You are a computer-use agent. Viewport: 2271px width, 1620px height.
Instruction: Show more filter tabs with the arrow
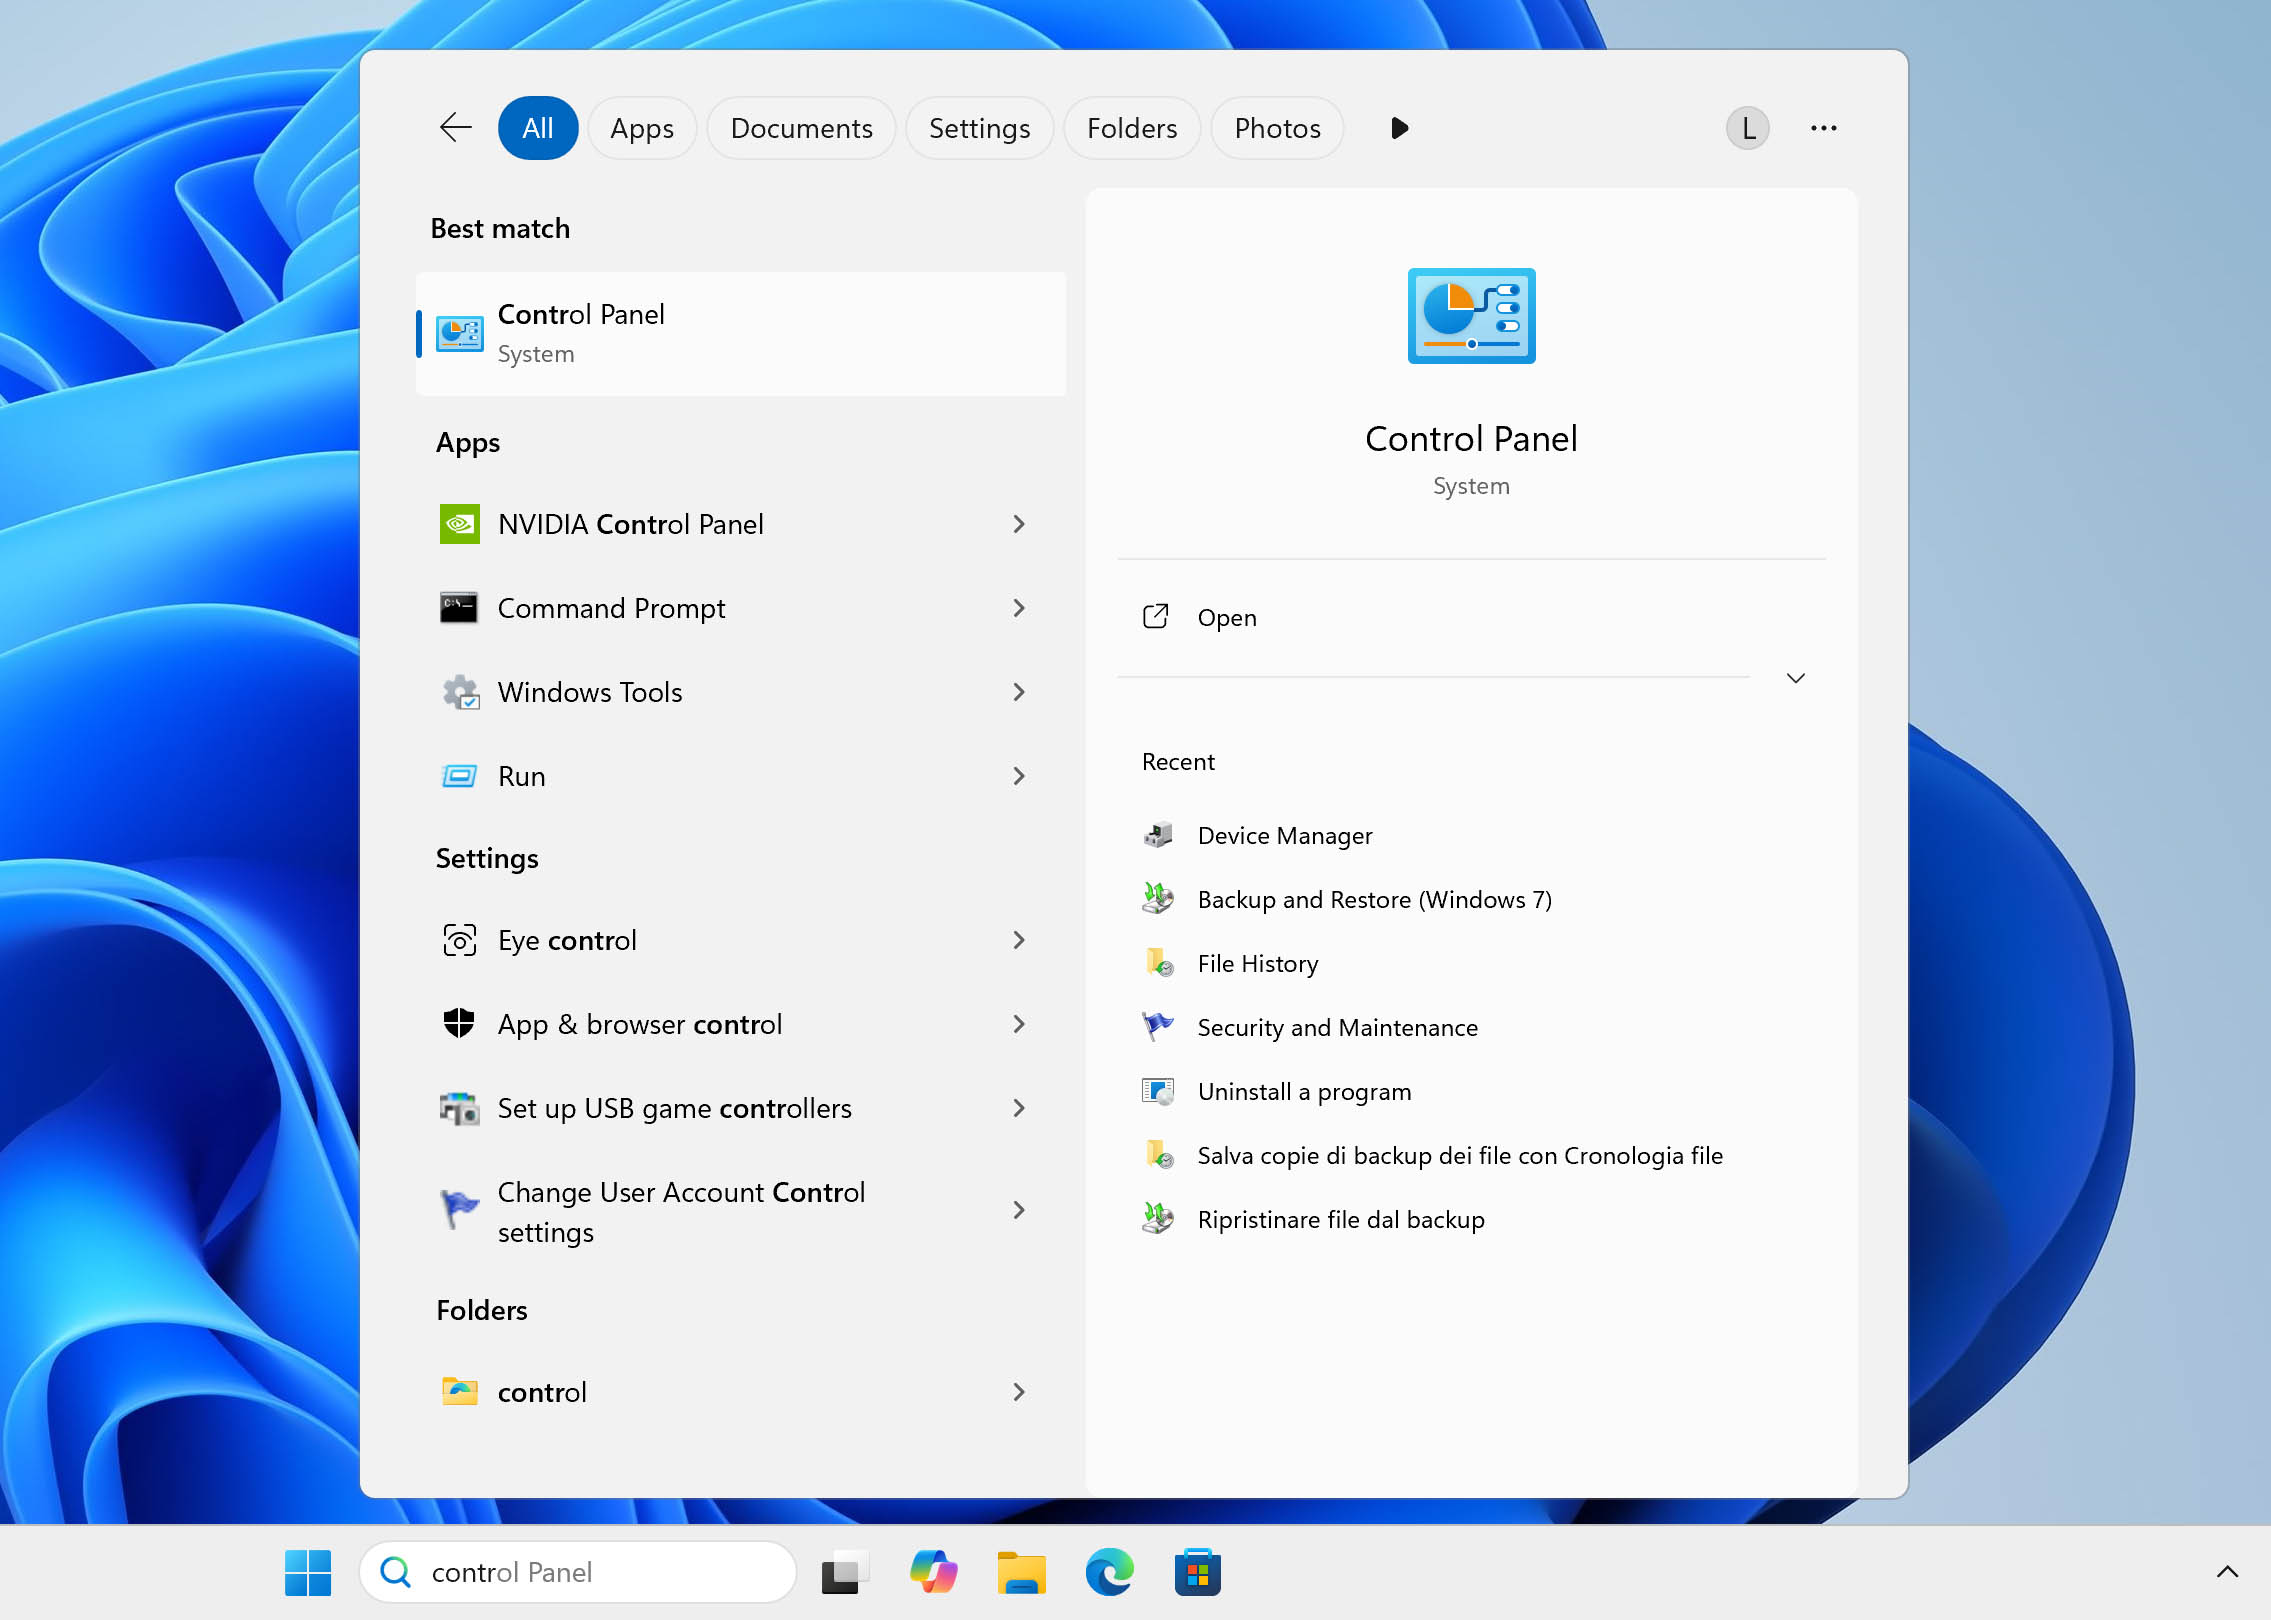click(x=1399, y=128)
